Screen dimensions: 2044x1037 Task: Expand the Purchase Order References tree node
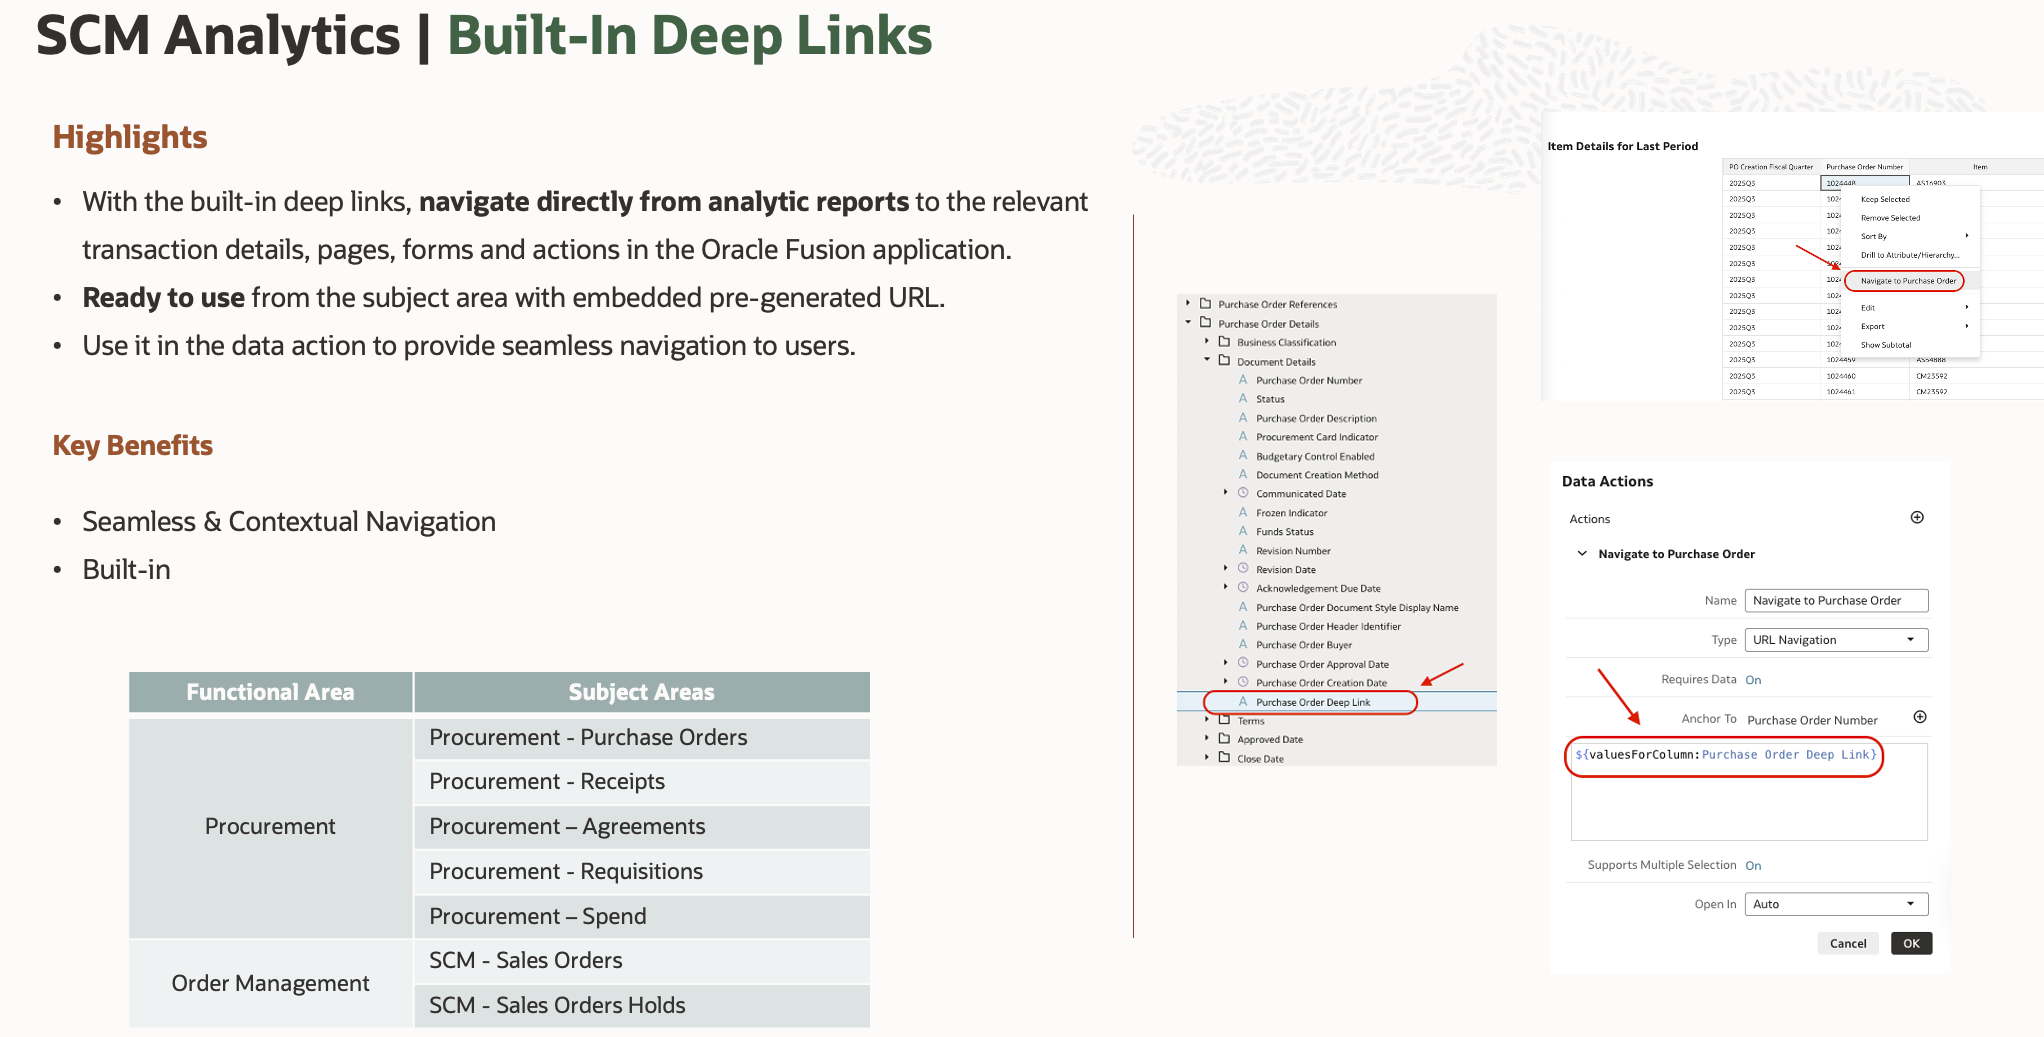[x=1188, y=303]
